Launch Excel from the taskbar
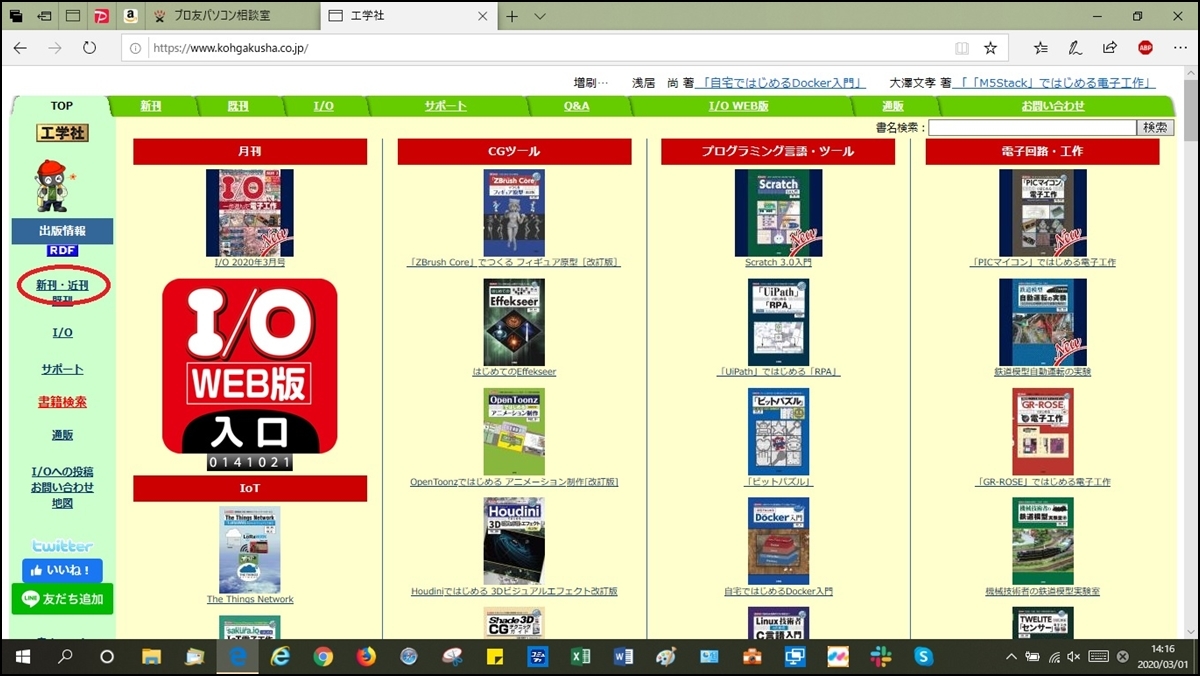 (x=579, y=657)
